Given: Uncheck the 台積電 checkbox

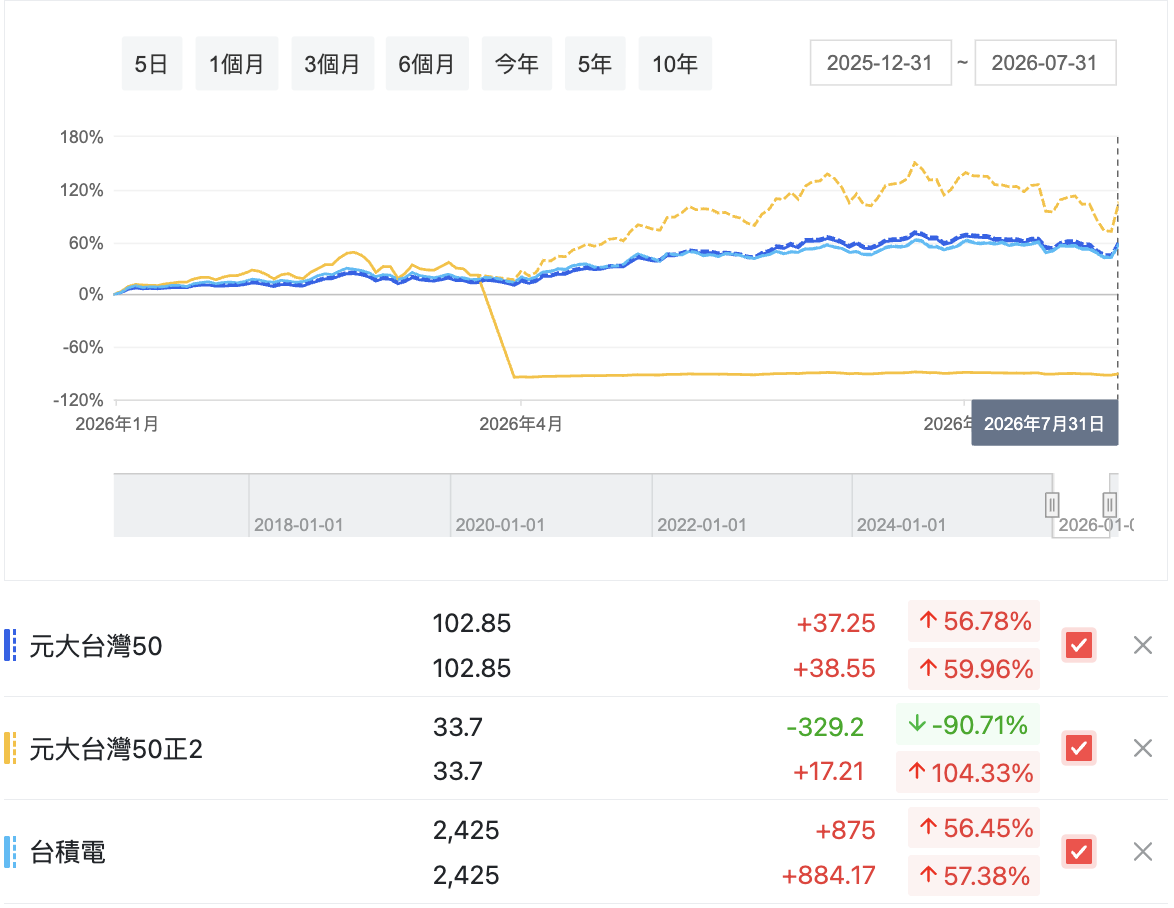Looking at the screenshot, I should point(1079,851).
